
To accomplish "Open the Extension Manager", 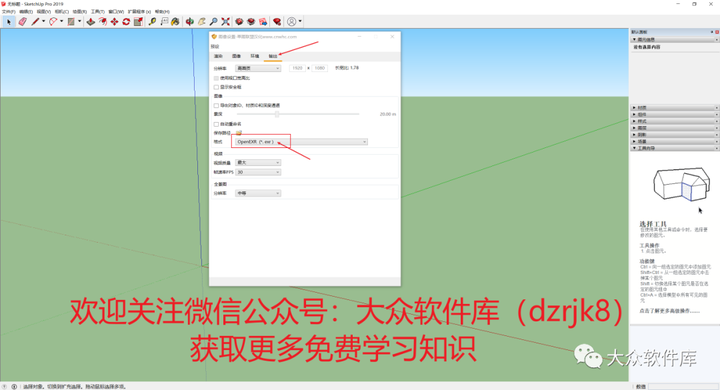I will click(x=277, y=22).
